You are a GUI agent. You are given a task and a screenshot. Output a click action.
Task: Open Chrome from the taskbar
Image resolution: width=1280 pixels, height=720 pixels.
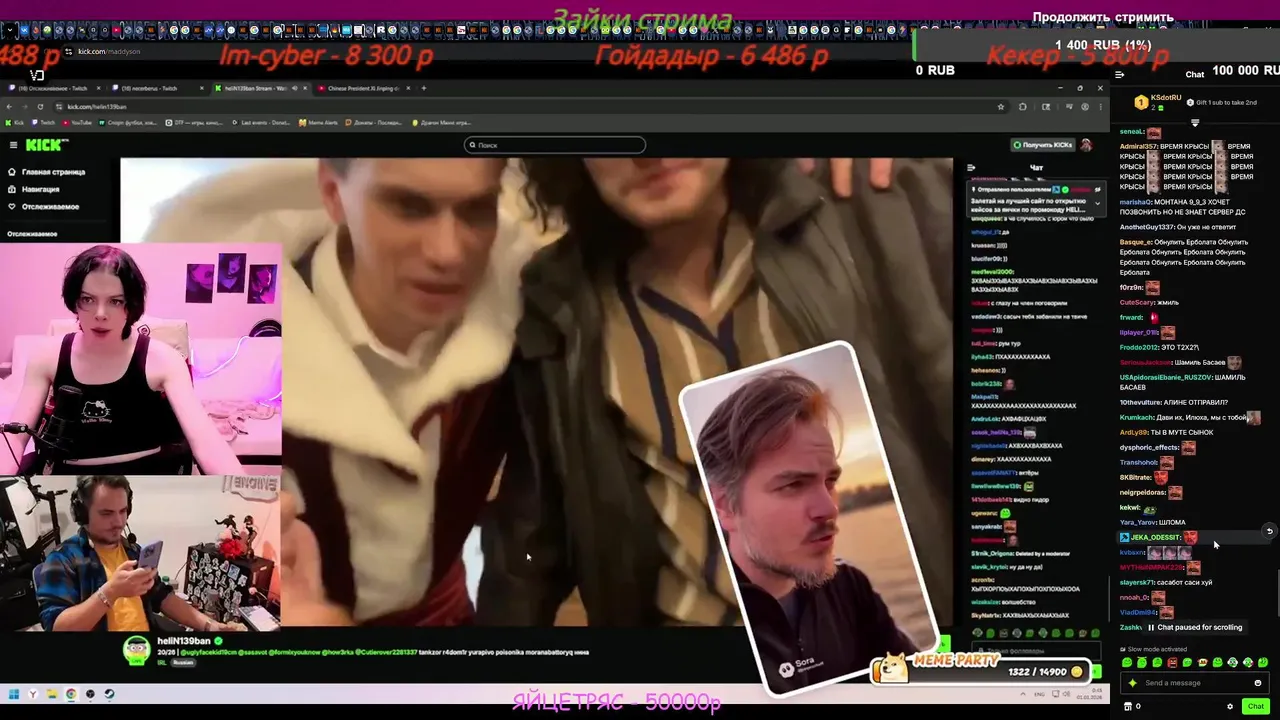[x=71, y=694]
